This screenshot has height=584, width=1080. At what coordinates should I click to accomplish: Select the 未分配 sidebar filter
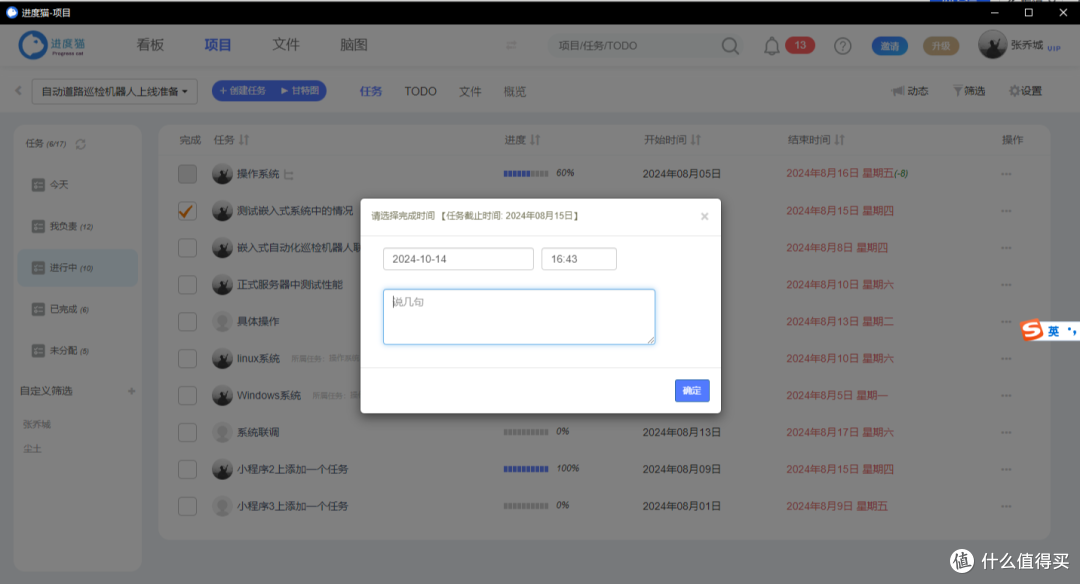coord(77,351)
